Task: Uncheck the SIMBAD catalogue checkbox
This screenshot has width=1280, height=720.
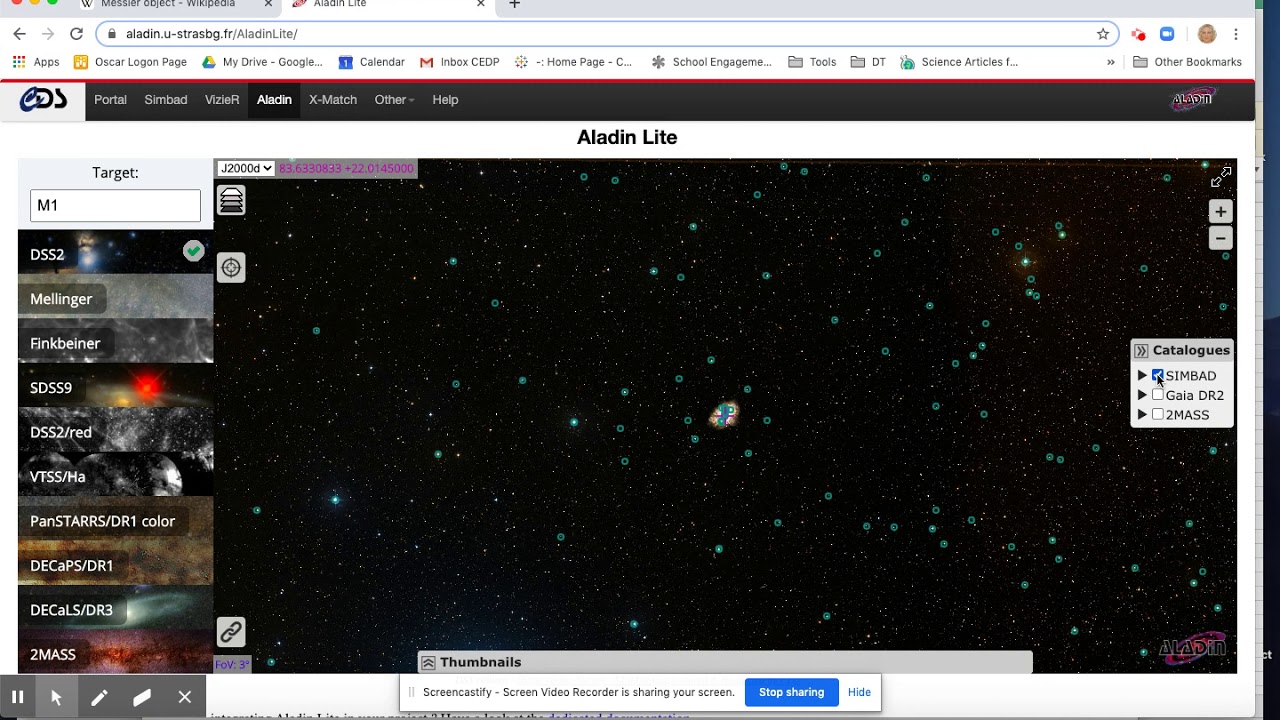Action: tap(1158, 376)
